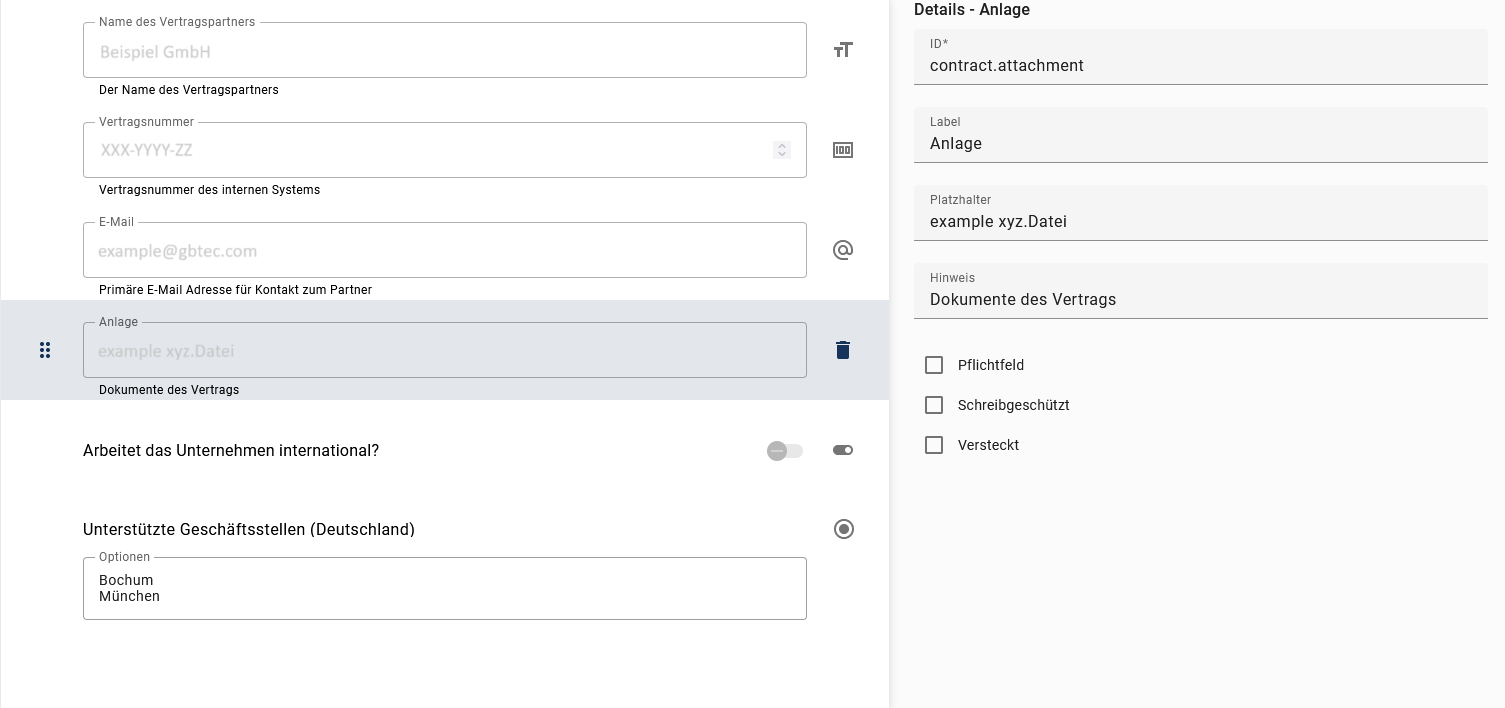Focus the E-Mail input field

[445, 250]
